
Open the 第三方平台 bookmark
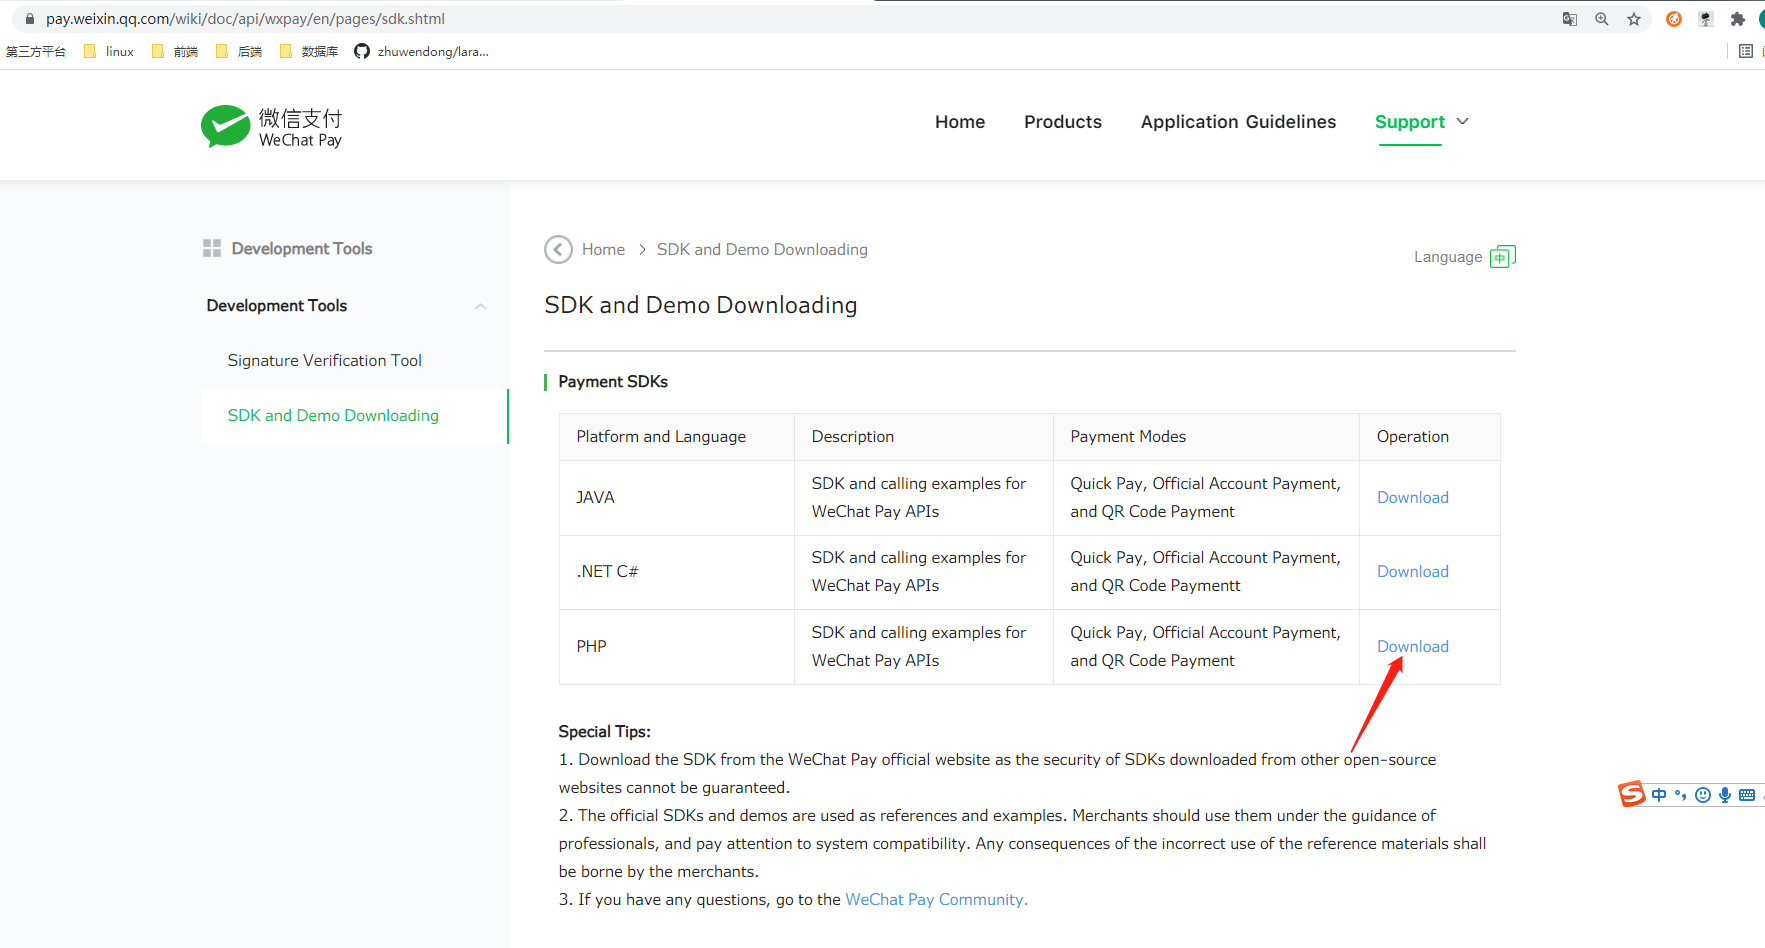(36, 51)
